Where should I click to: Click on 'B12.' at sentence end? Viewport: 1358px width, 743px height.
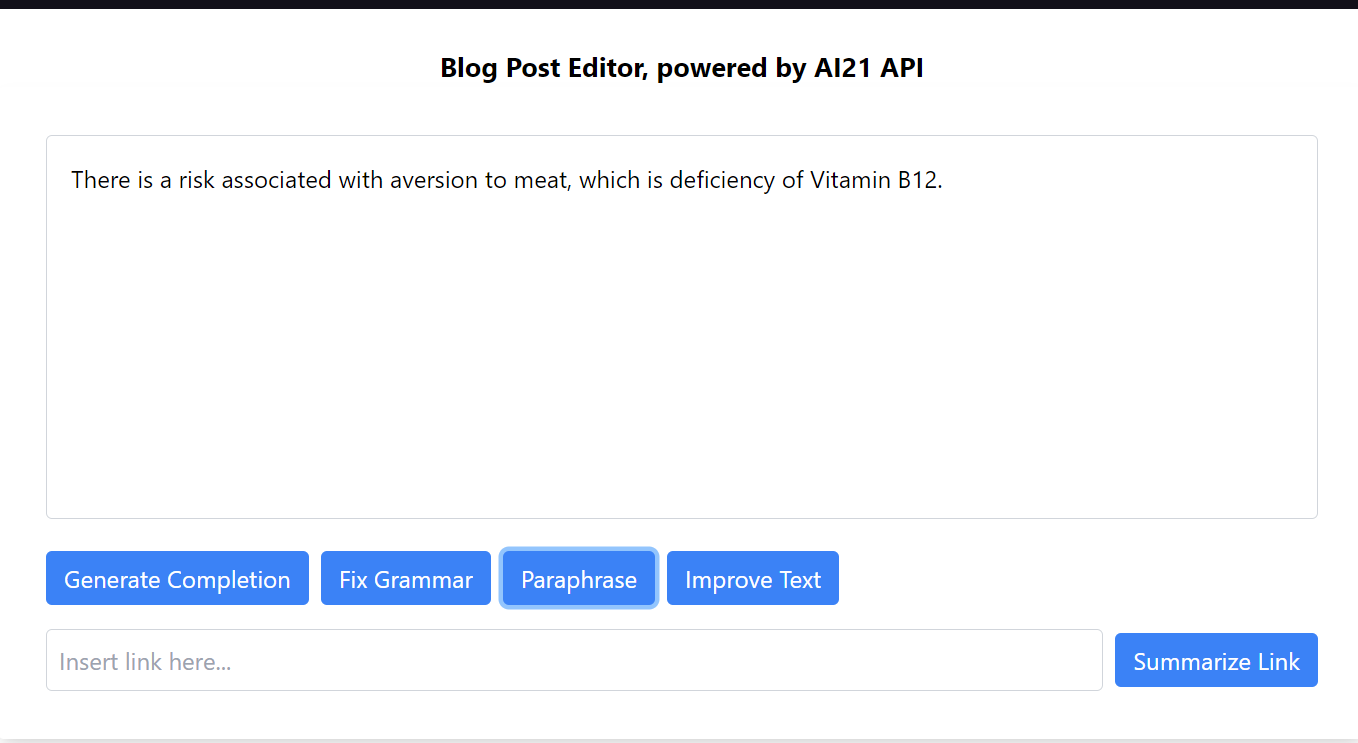(920, 181)
